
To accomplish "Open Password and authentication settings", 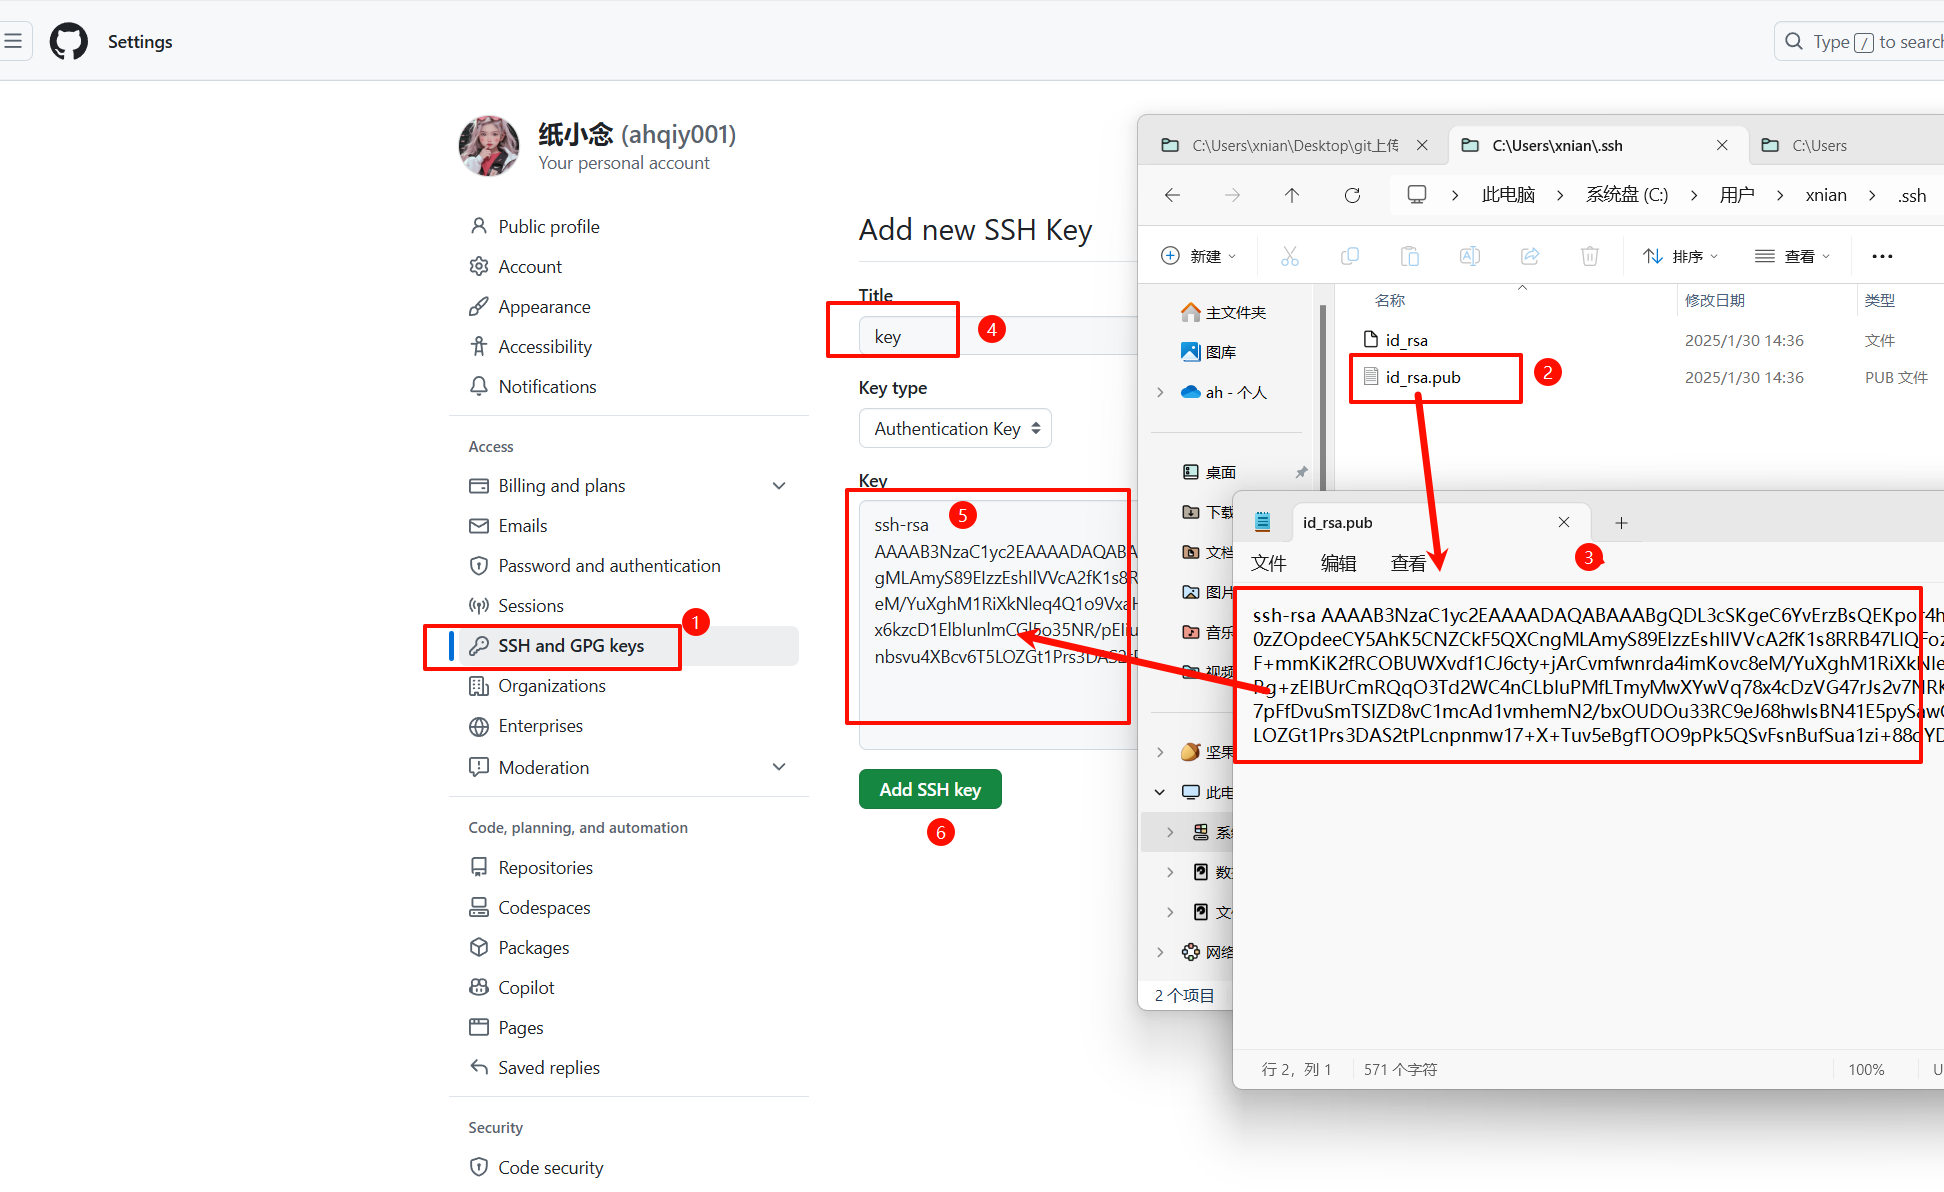I will pos(608,566).
